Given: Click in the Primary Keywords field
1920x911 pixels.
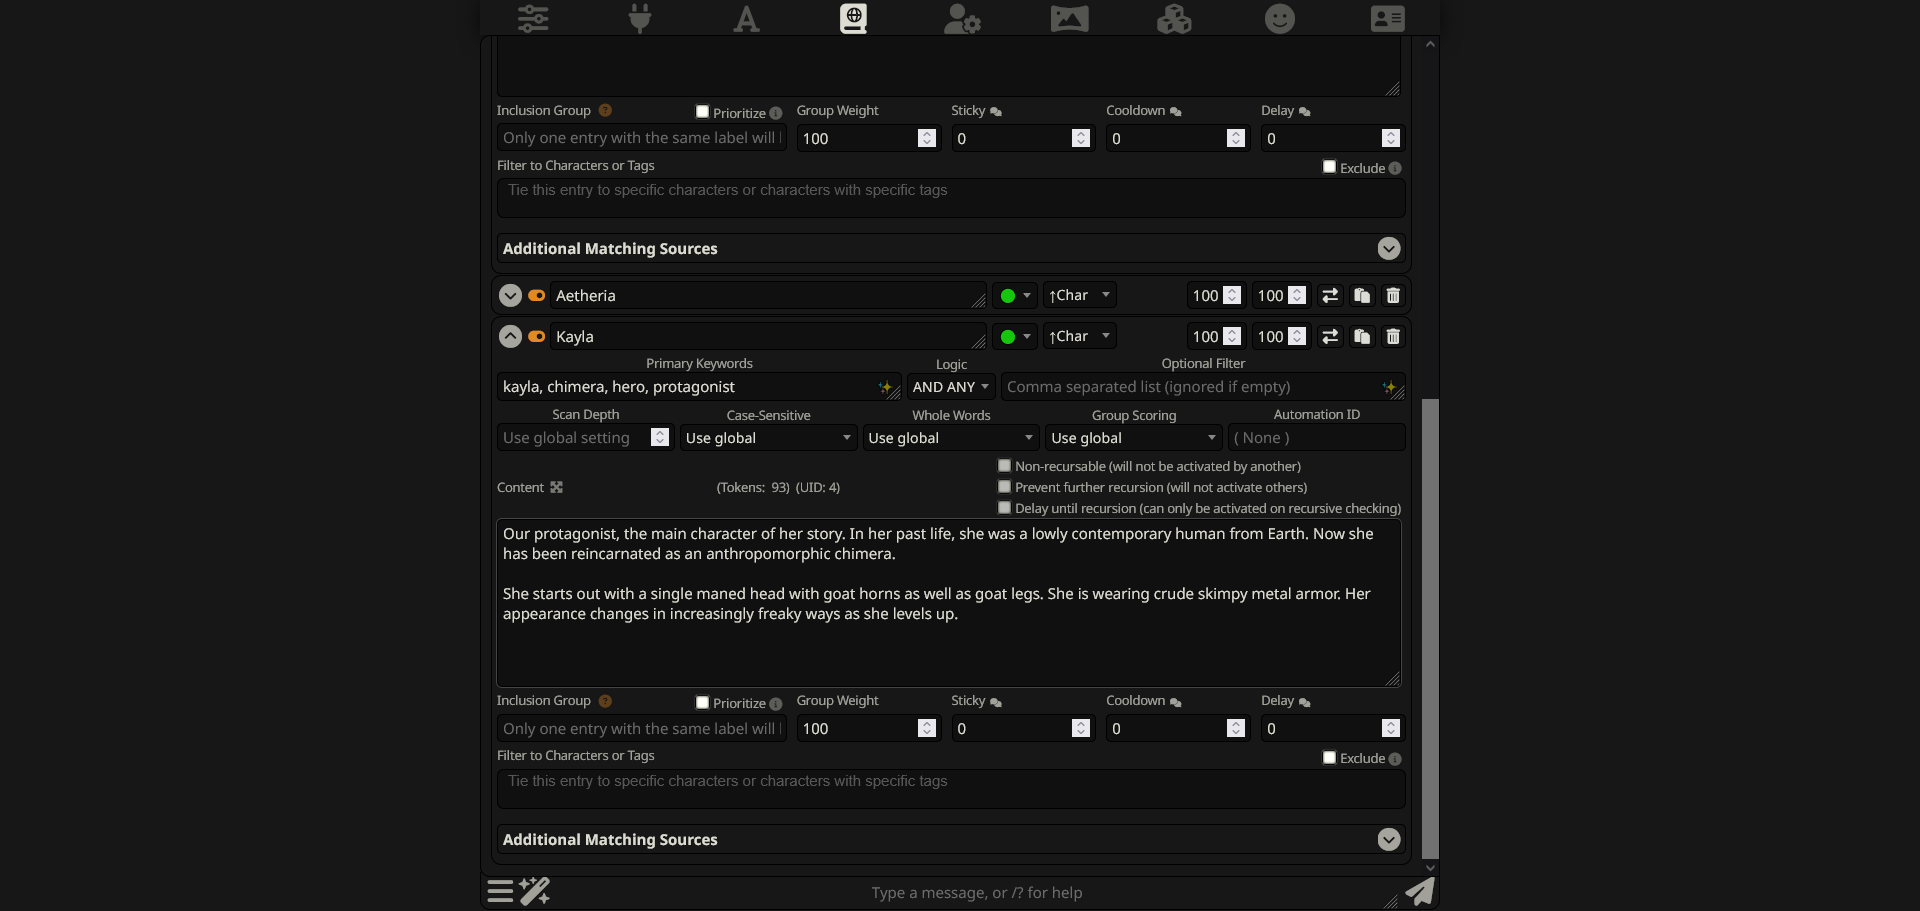Looking at the screenshot, I should pos(699,387).
